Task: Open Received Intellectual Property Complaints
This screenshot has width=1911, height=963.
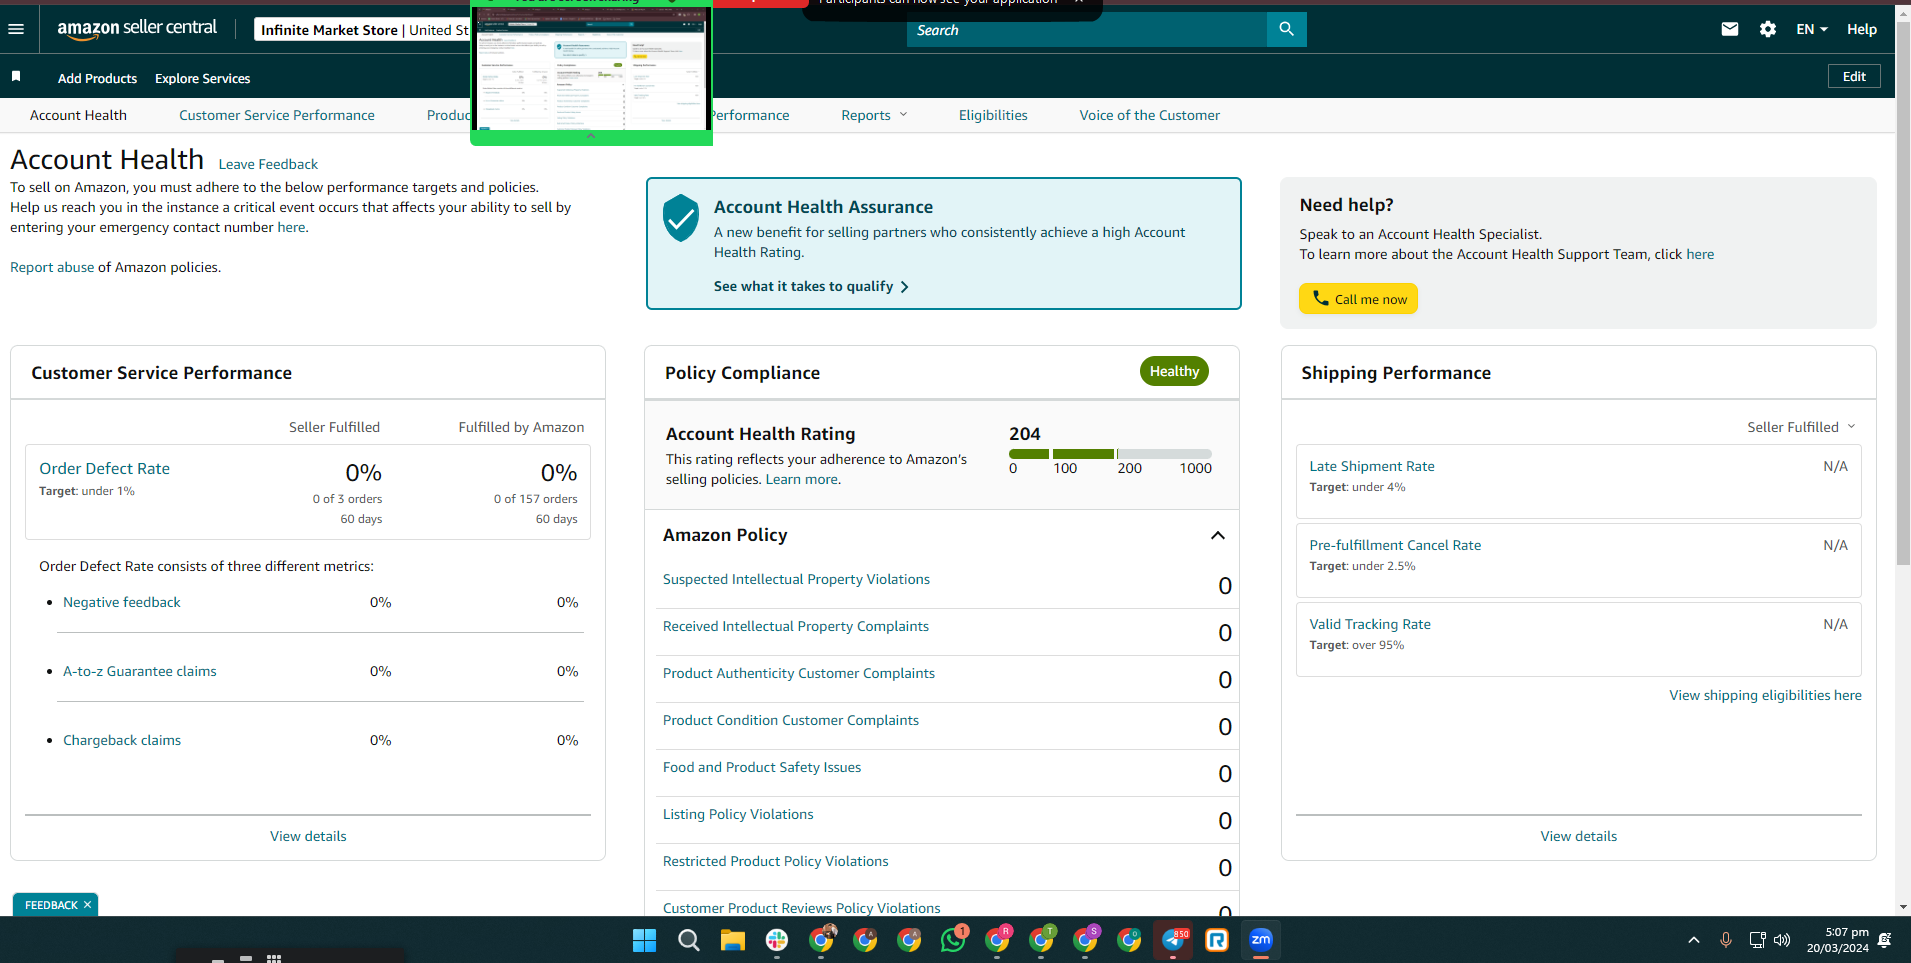Action: [796, 626]
